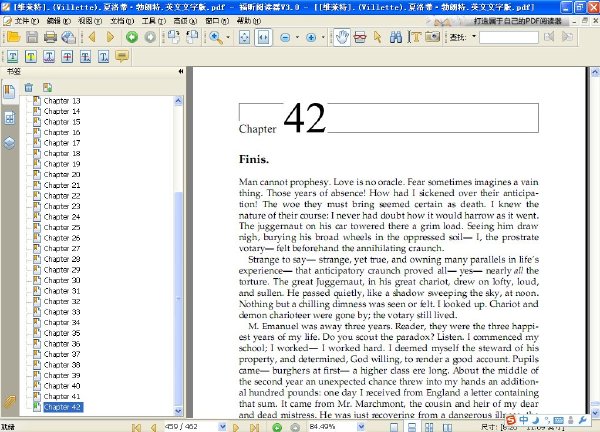Select the yellow note comment tool
Screen dimensions: 600x432
coord(122,57)
